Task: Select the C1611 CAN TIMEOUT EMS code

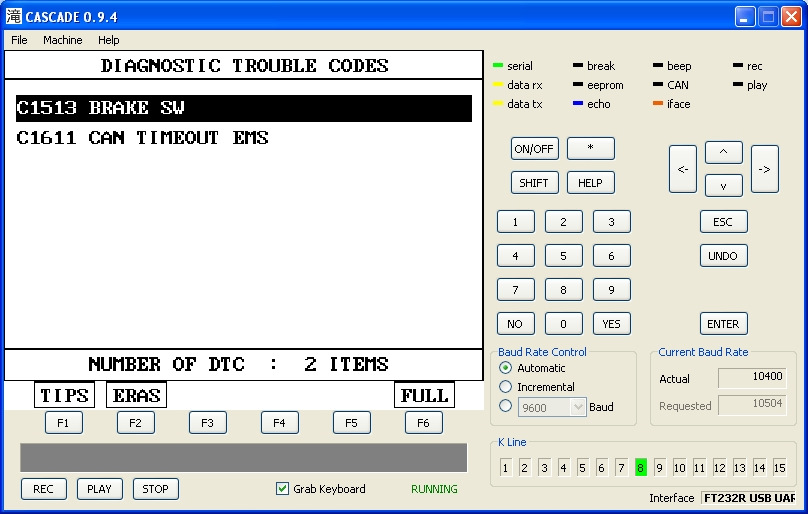Action: click(142, 138)
